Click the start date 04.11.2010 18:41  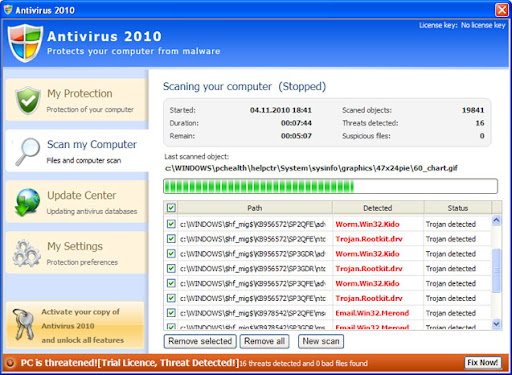coord(281,110)
